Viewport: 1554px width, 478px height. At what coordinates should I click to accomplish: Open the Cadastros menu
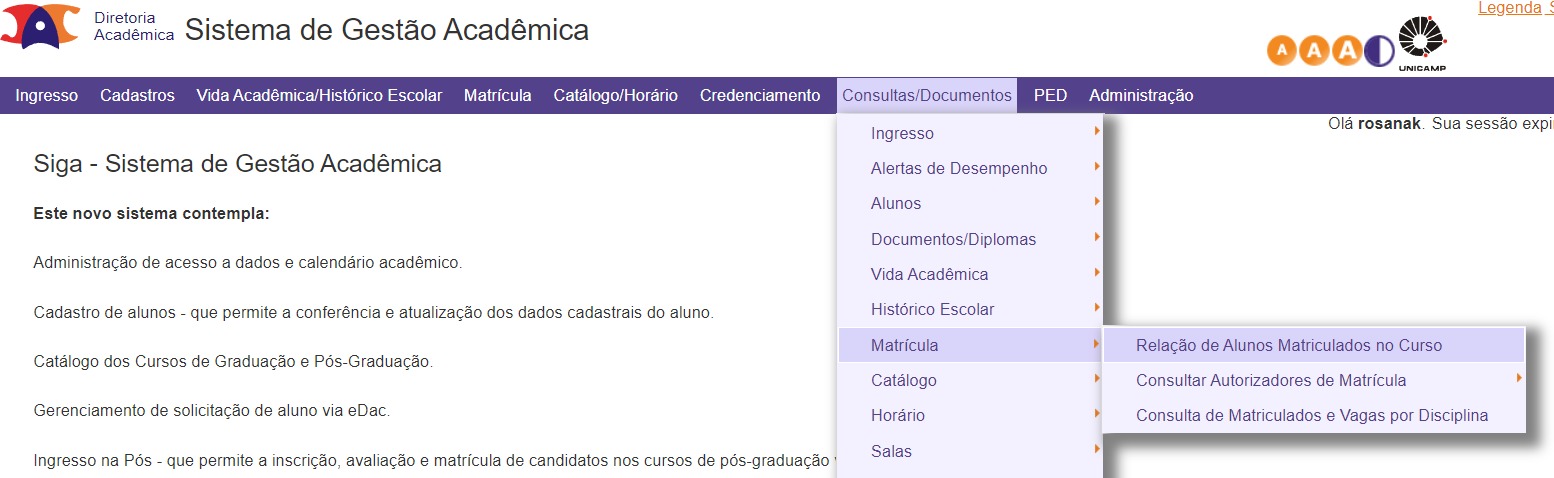click(x=137, y=96)
